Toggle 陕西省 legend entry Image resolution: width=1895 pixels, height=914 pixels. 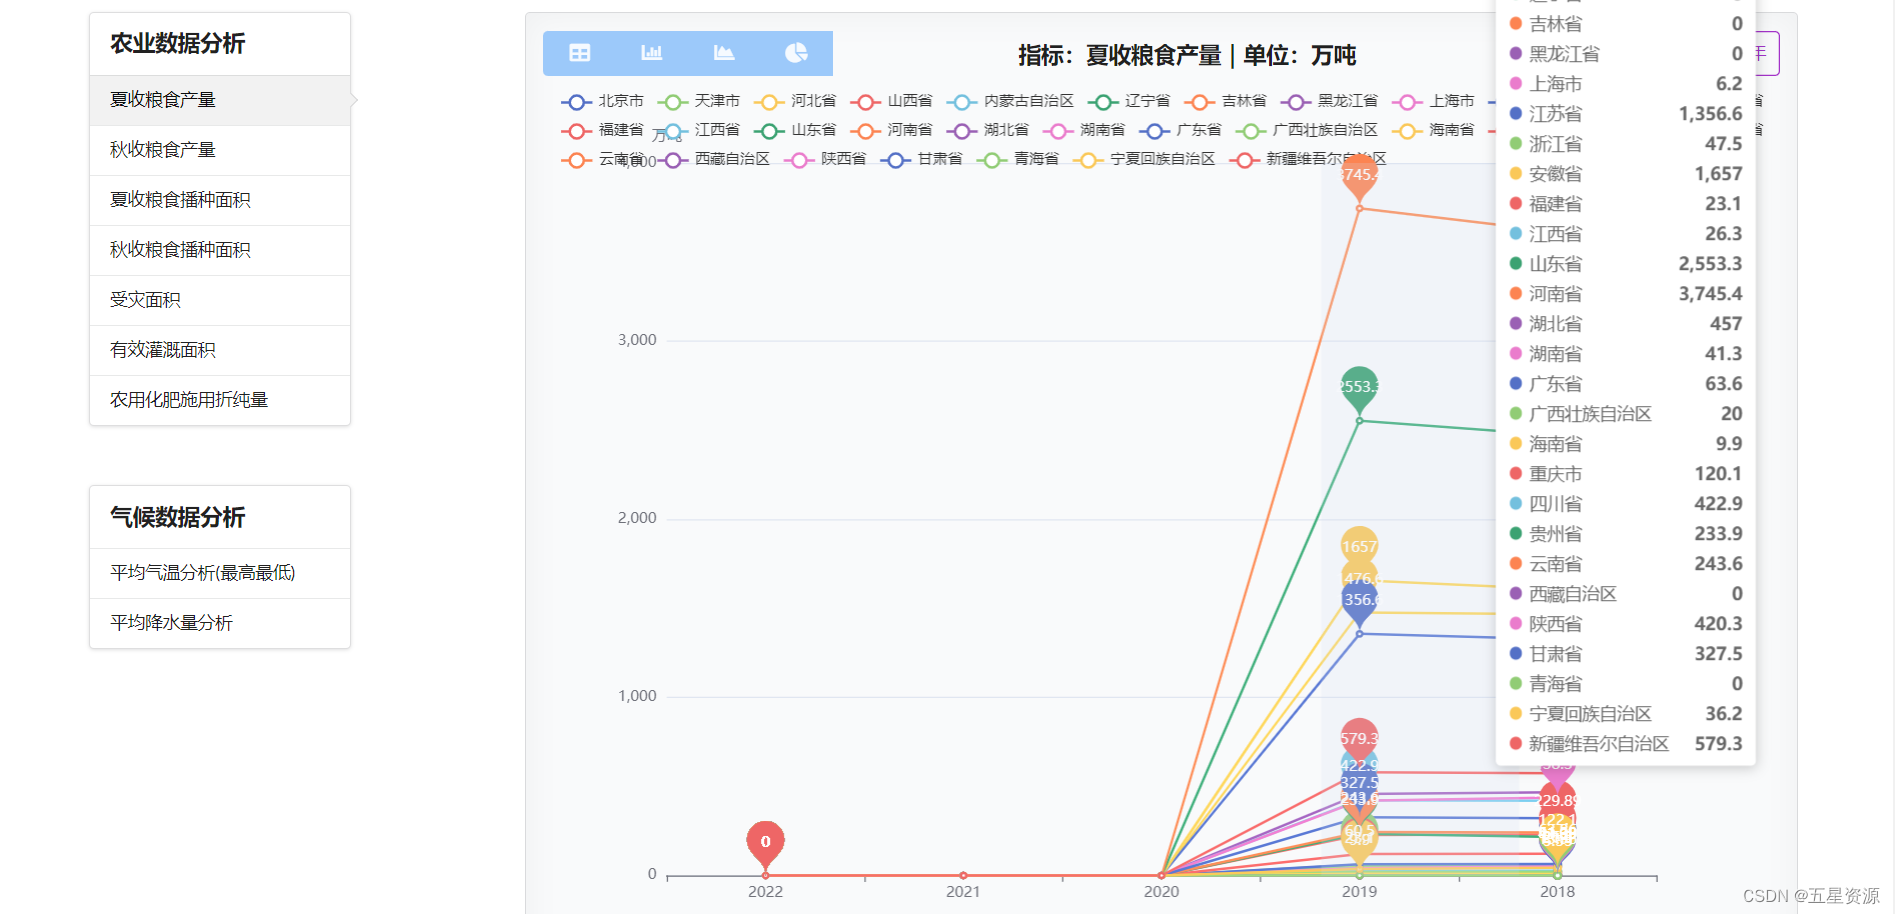click(x=825, y=159)
